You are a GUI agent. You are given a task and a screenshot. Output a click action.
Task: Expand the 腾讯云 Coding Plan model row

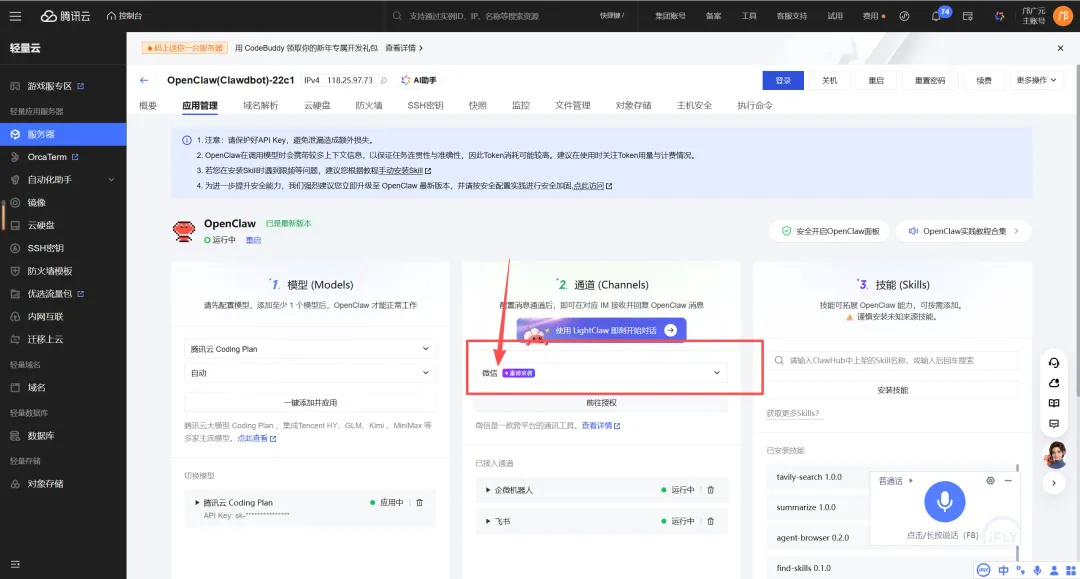pyautogui.click(x=197, y=503)
